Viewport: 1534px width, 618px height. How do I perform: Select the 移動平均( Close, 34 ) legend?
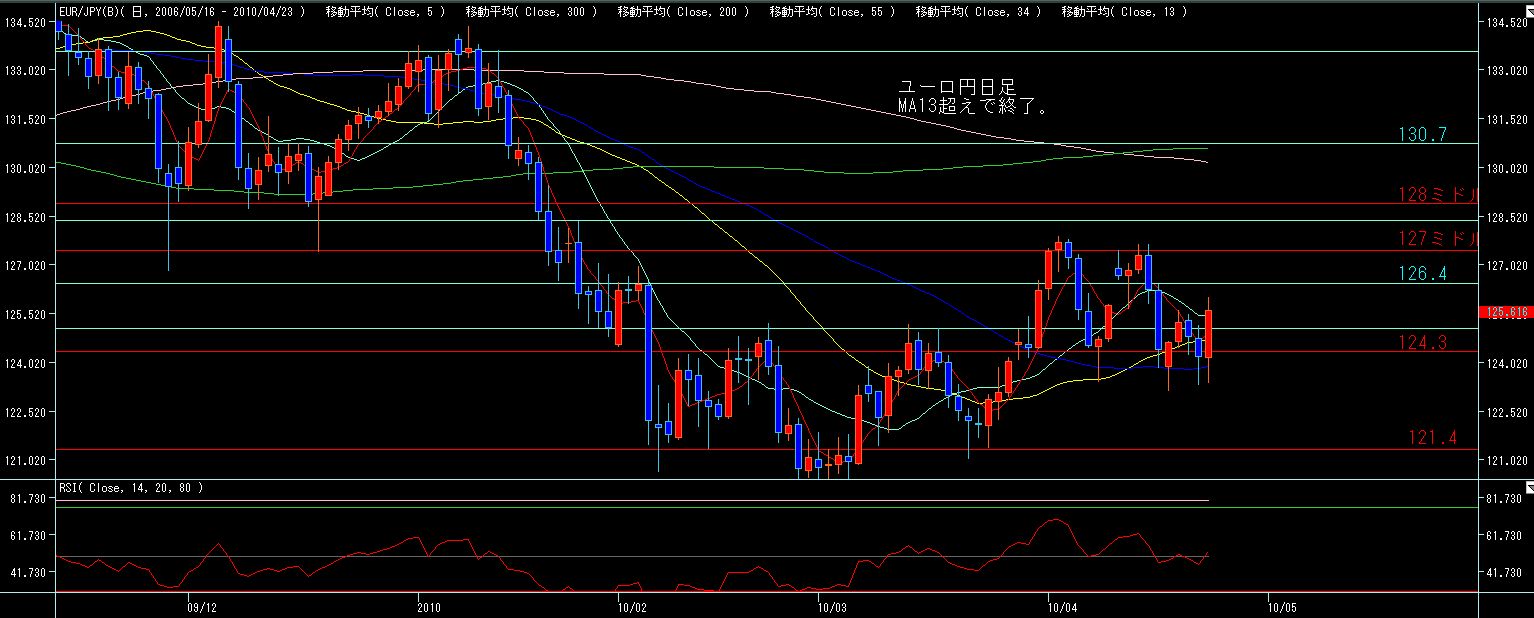coord(978,12)
